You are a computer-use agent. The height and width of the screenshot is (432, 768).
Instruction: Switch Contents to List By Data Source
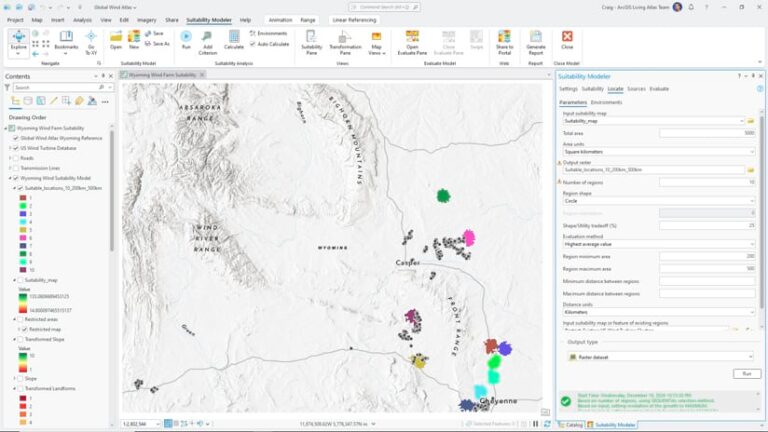(x=28, y=101)
